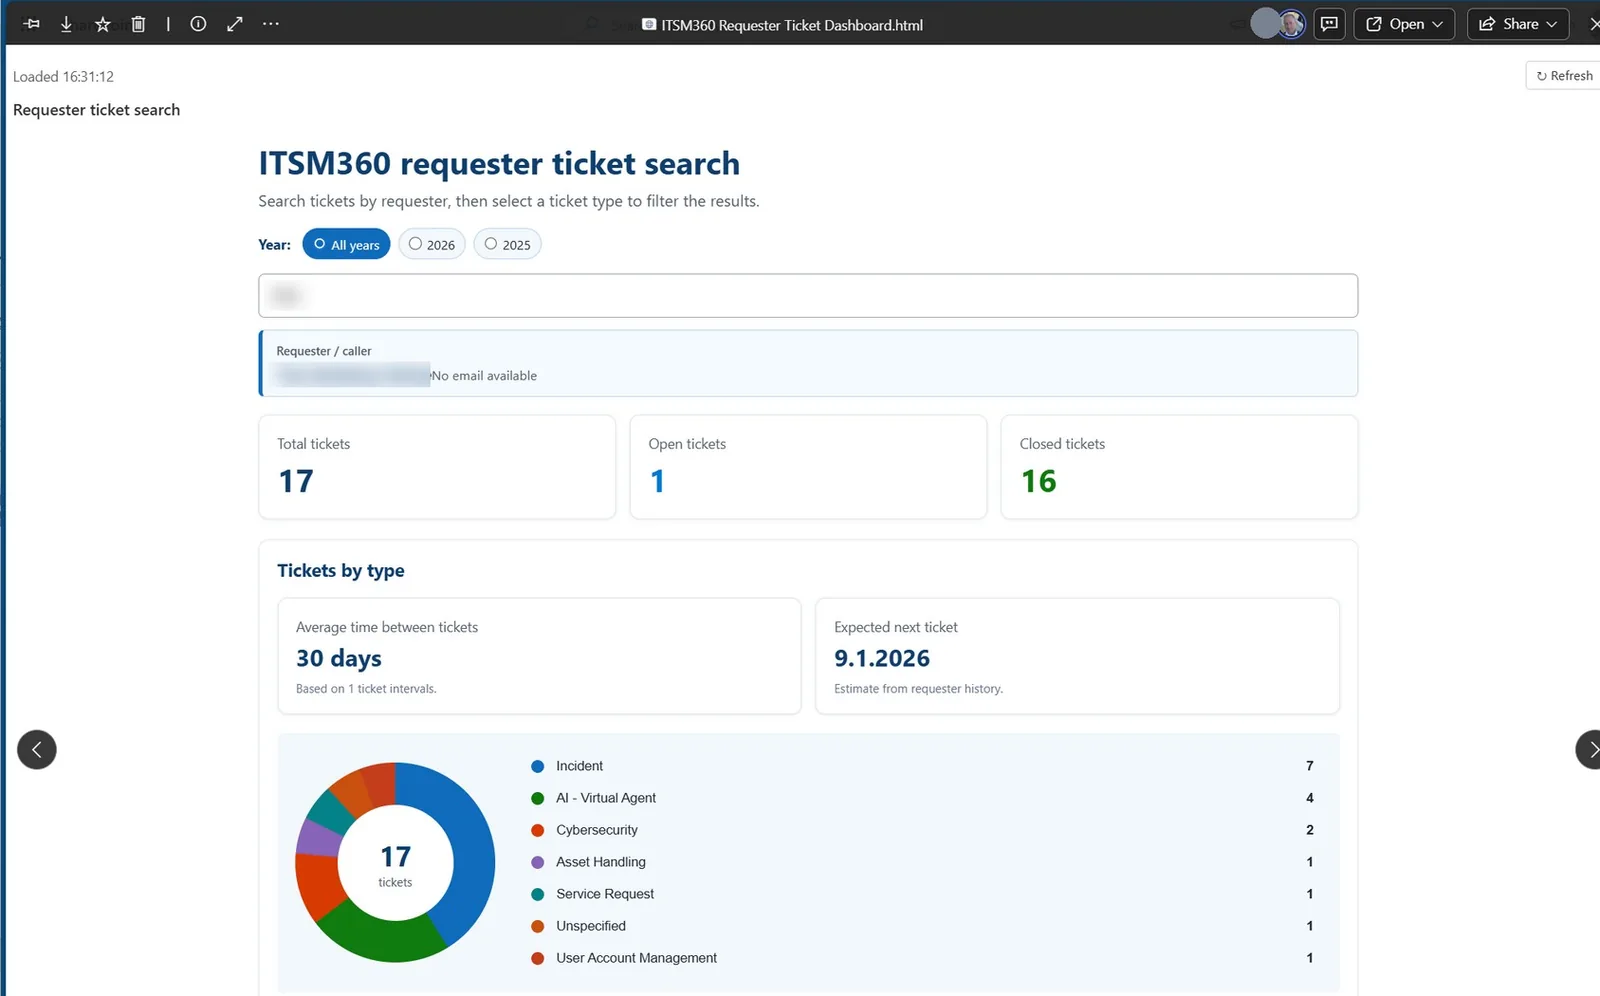The width and height of the screenshot is (1600, 996).
Task: Click the Asset Handling legend row
Action: (x=922, y=862)
